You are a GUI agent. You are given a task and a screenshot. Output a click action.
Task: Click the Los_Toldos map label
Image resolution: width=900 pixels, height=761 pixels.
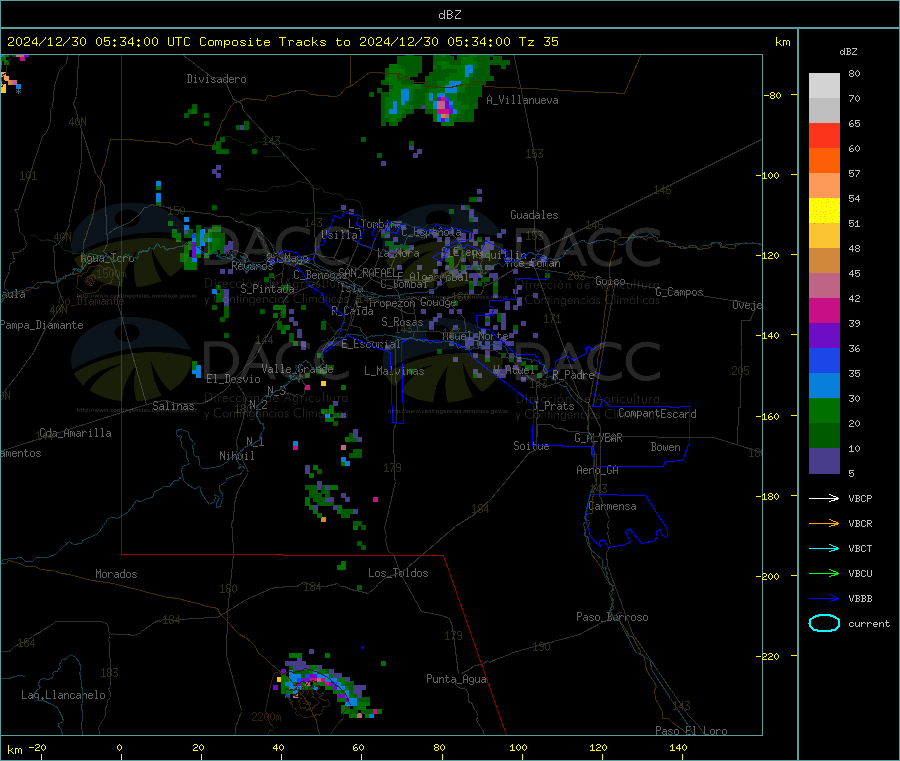click(398, 573)
